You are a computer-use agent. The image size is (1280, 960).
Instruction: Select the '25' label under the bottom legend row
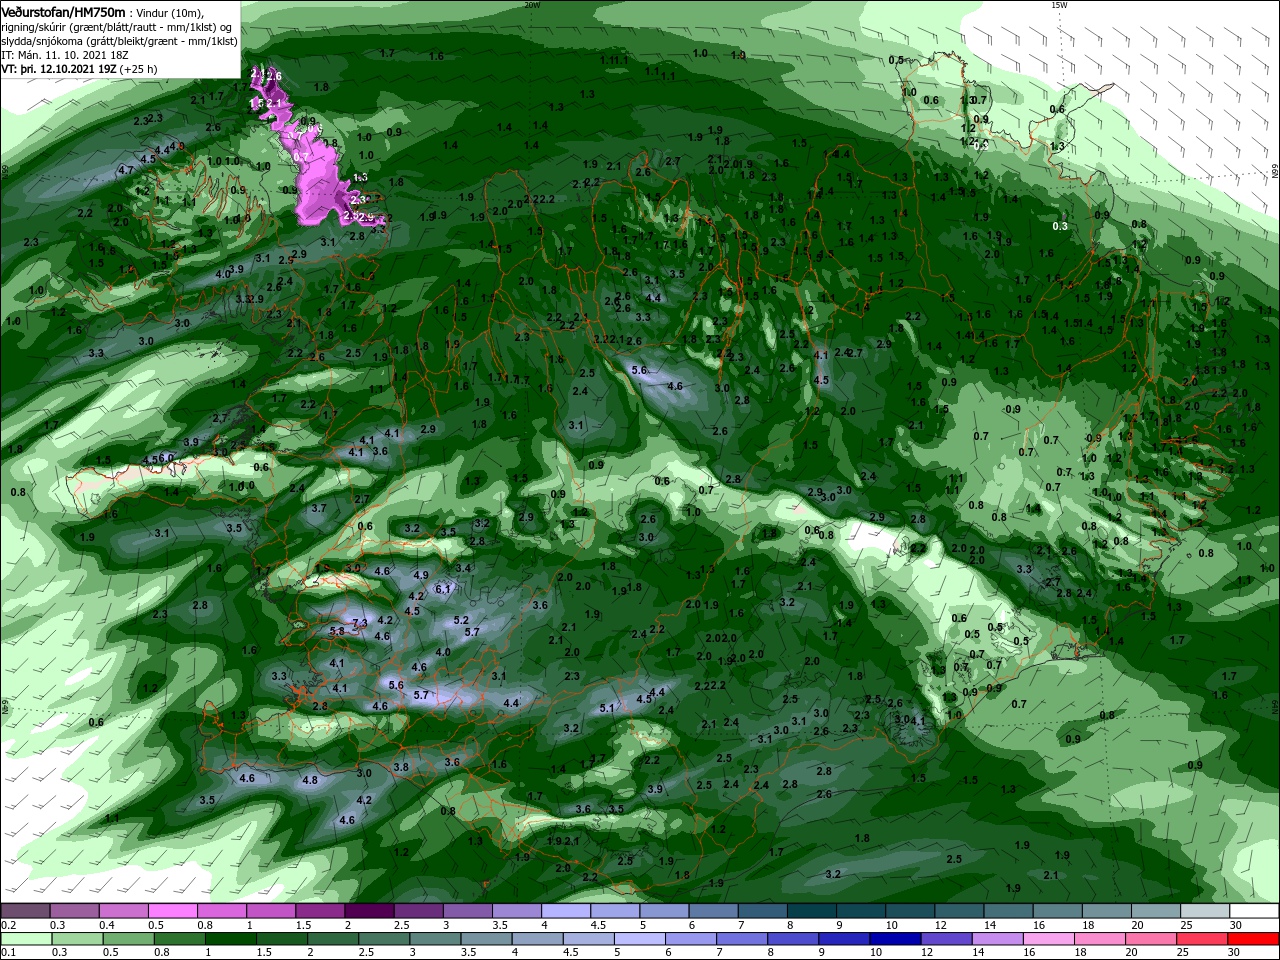1181,953
